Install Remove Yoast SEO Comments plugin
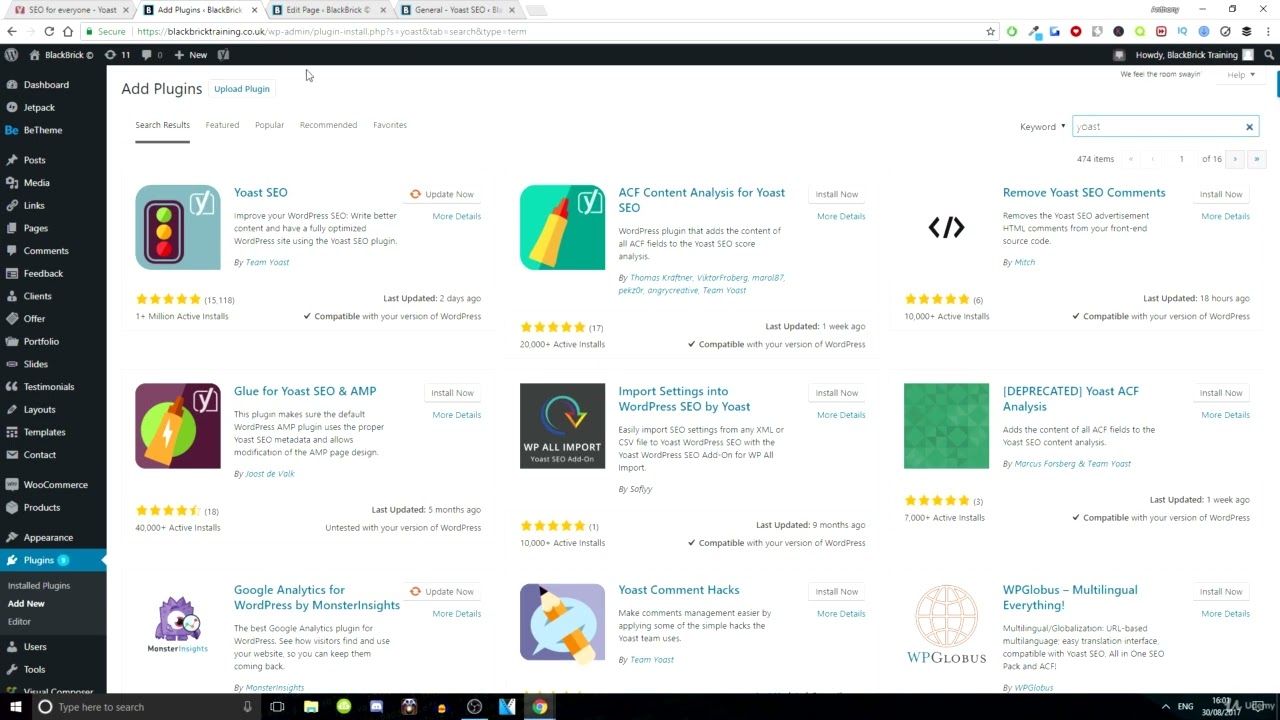 [x=1221, y=194]
